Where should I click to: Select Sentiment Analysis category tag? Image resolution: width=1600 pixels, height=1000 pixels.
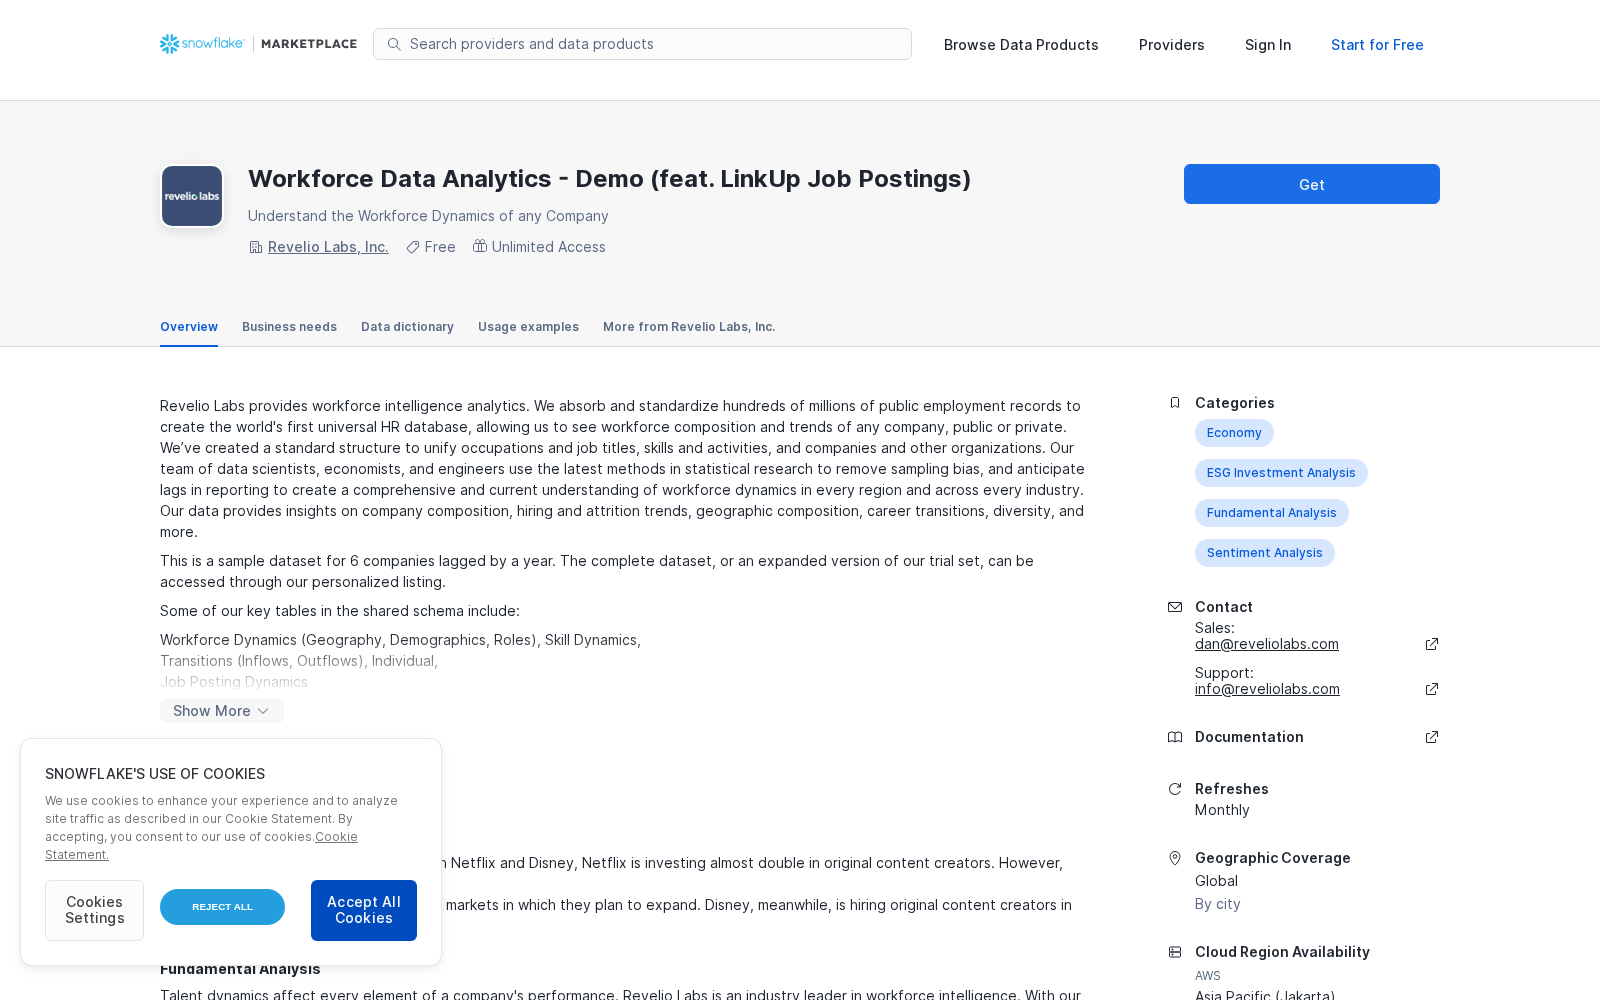[1265, 553]
